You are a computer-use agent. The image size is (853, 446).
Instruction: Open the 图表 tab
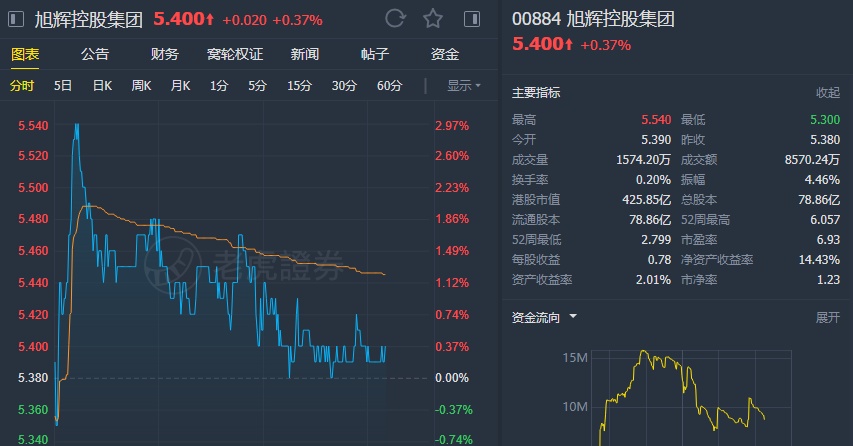pos(25,54)
